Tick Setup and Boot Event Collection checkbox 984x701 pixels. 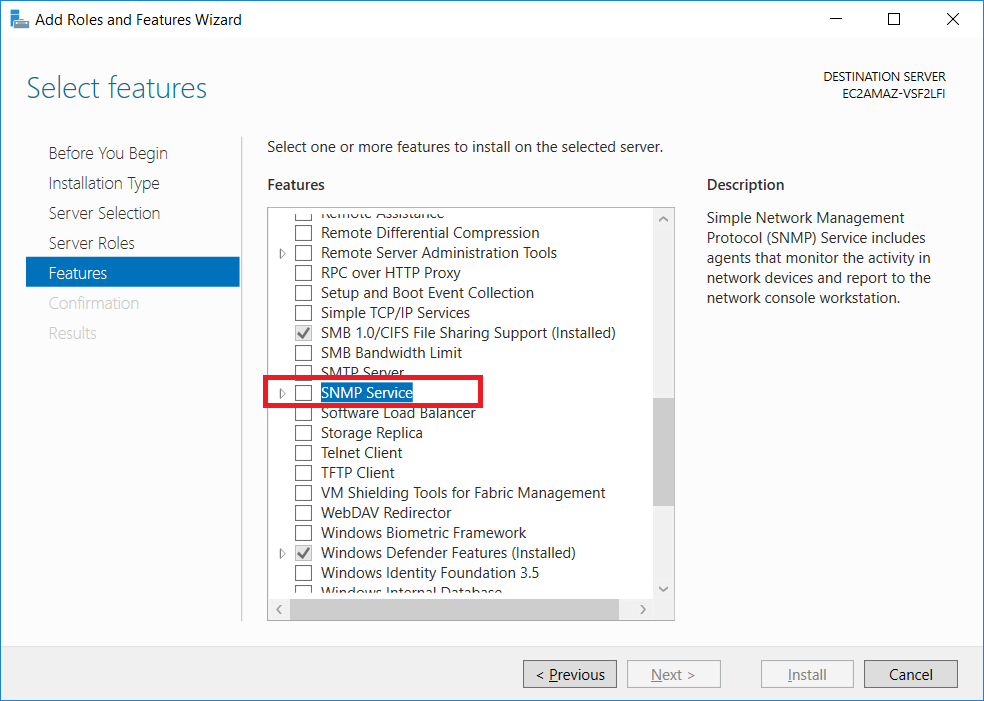pyautogui.click(x=303, y=293)
